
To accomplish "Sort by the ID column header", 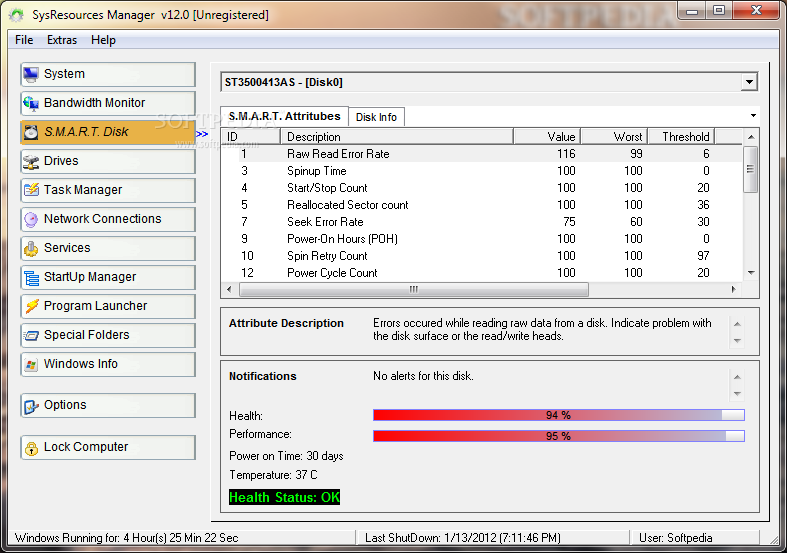I will 250,136.
